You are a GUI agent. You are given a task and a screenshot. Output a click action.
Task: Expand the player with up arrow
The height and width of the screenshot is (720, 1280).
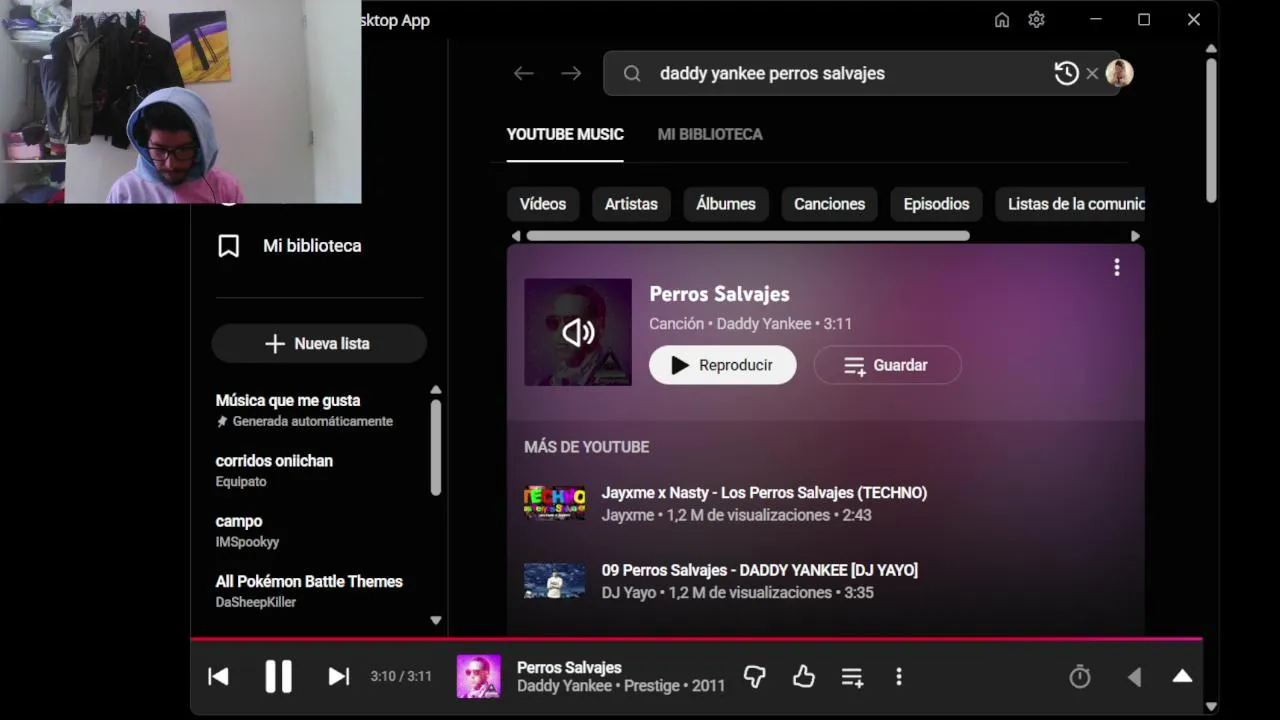click(x=1182, y=677)
